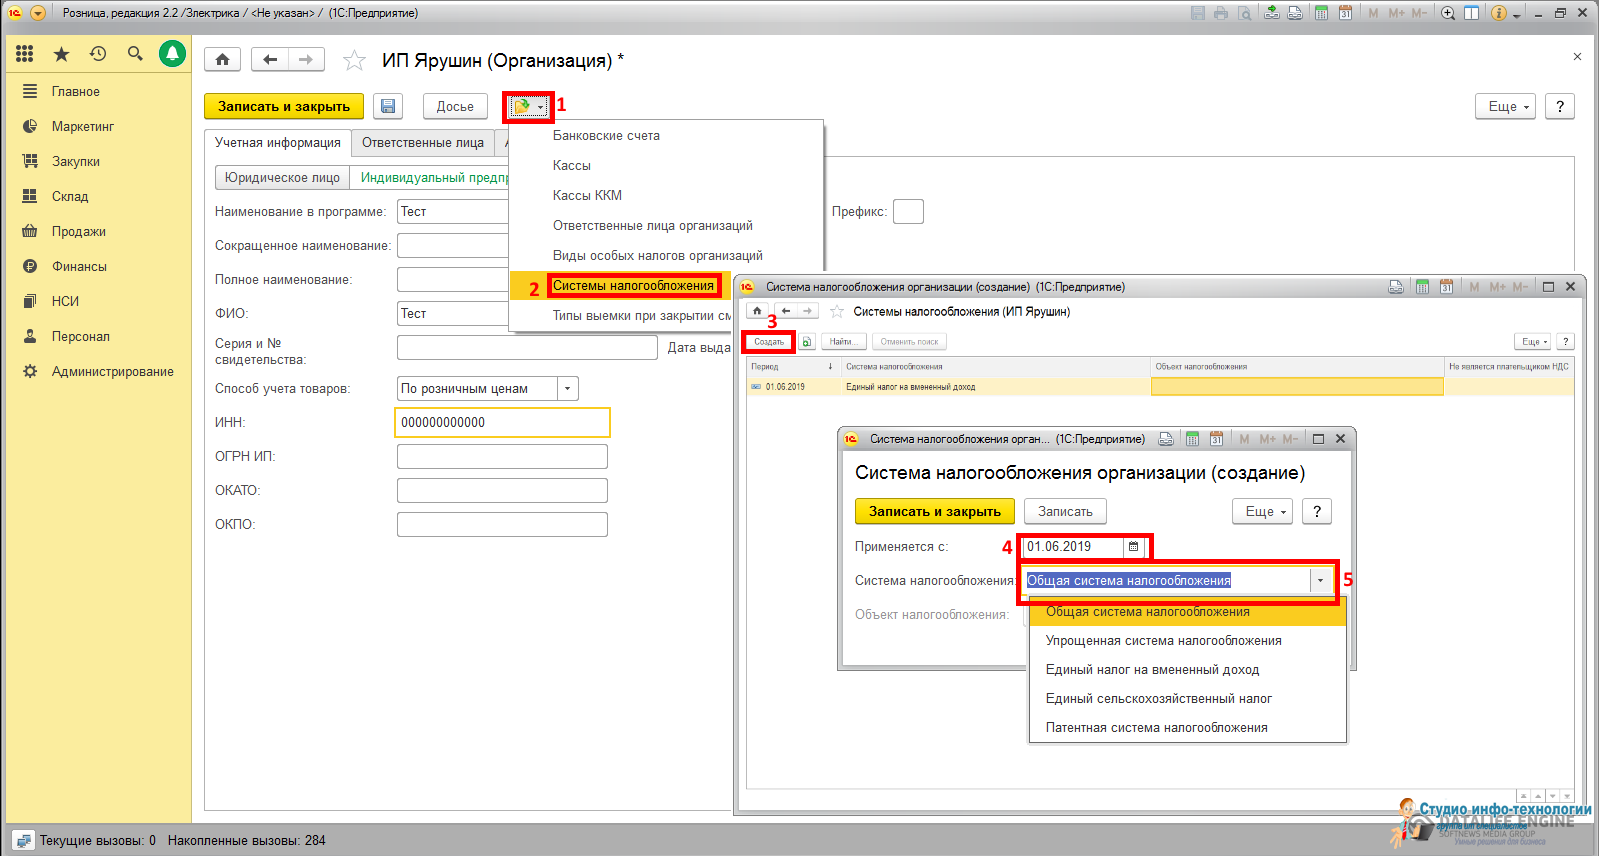1599x856 pixels.
Task: Switch to the Ответственные лица tab
Action: click(x=422, y=143)
